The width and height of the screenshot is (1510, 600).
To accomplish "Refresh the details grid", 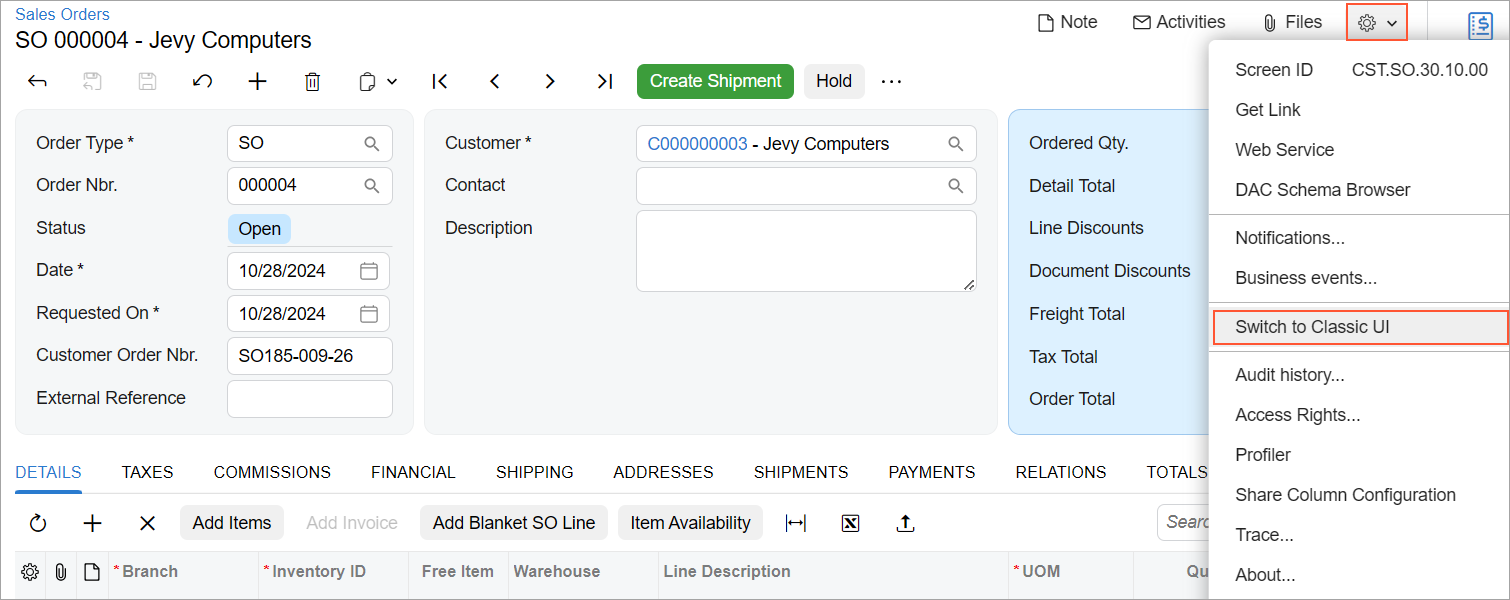I will pos(38,523).
